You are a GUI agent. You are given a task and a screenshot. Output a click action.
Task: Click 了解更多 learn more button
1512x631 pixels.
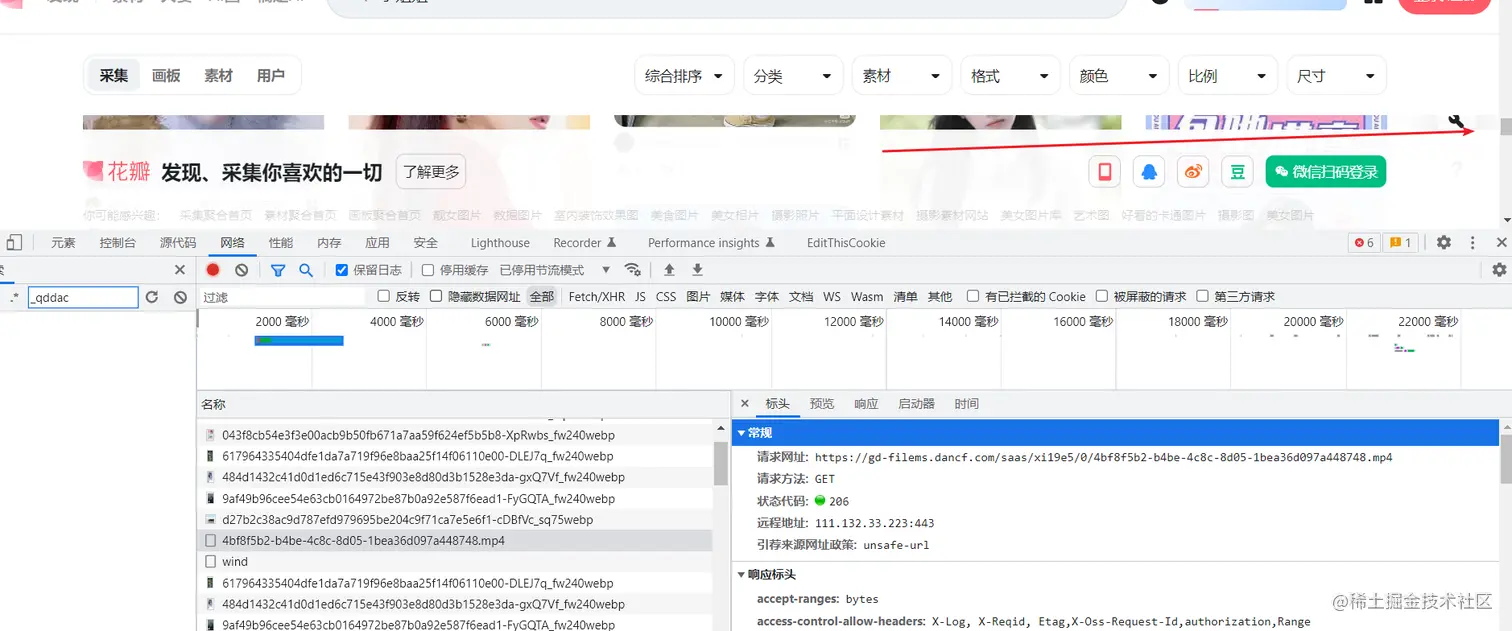tap(431, 172)
